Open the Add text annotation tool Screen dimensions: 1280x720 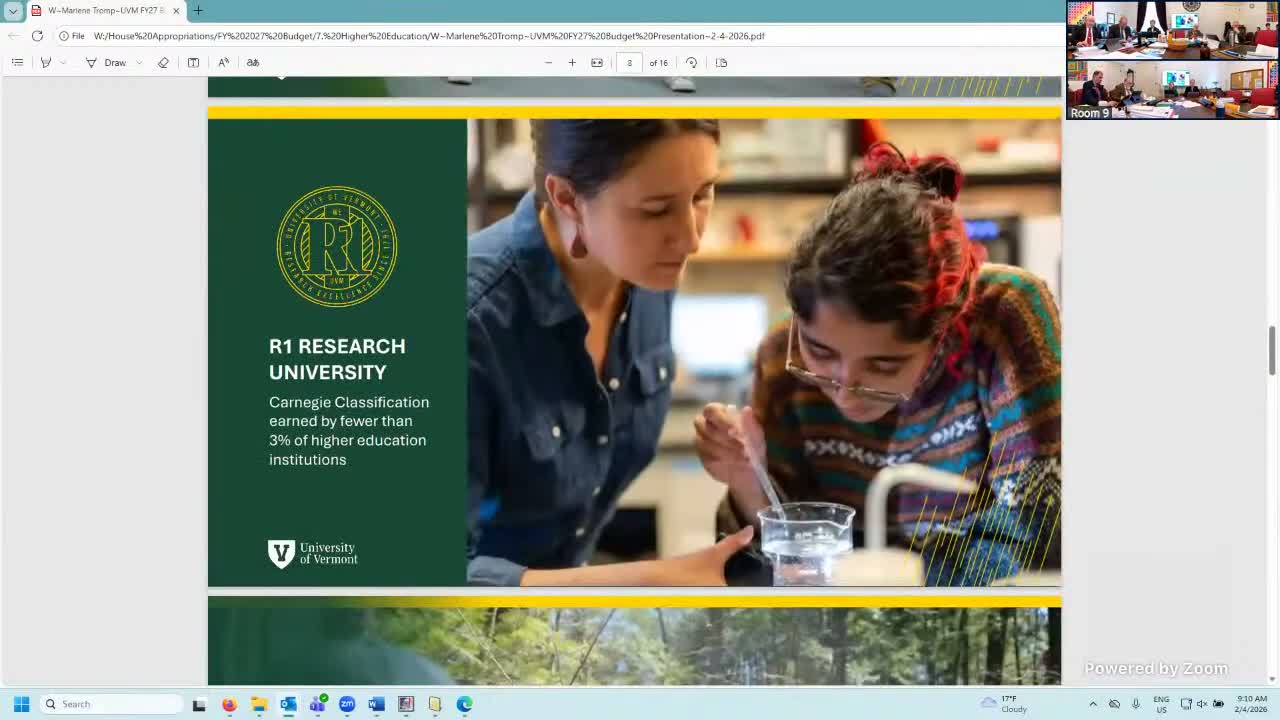(x=192, y=62)
